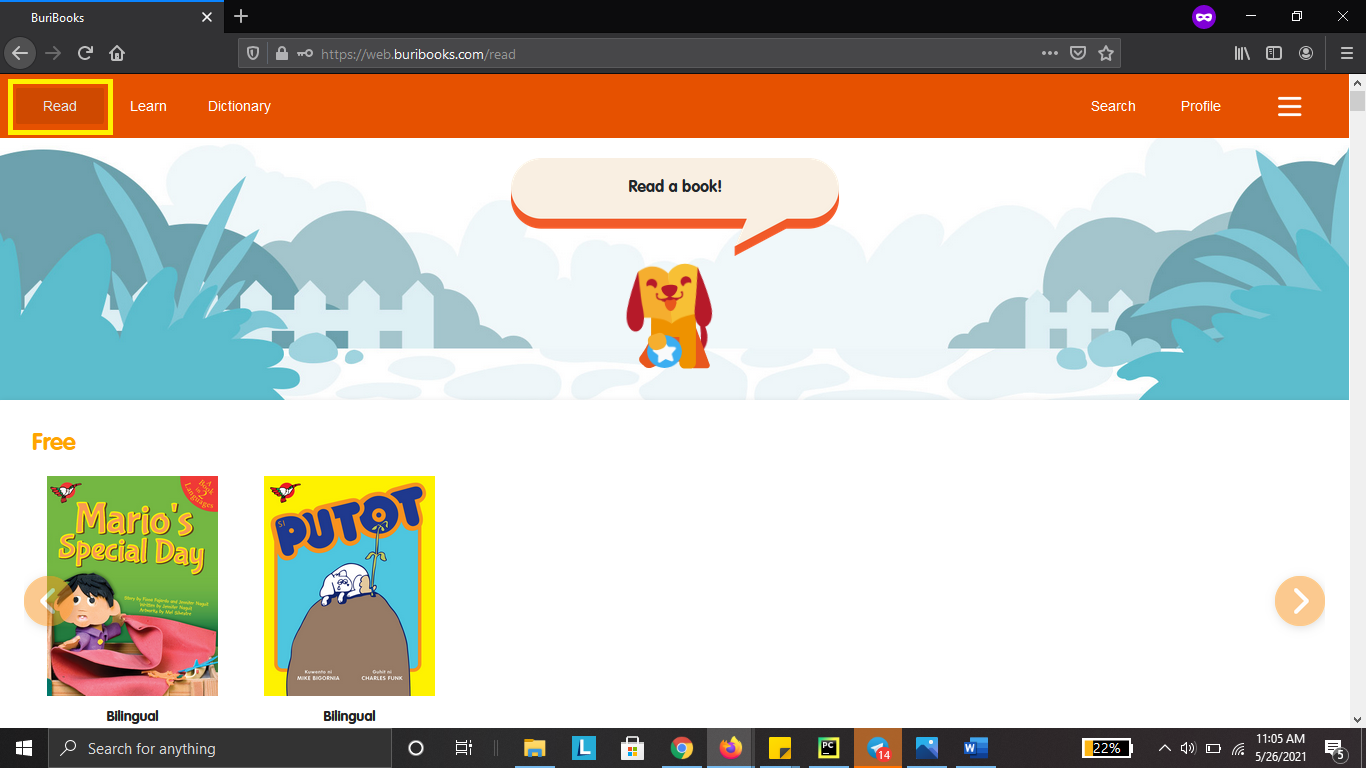Open the volume control in the tray

click(1188, 748)
